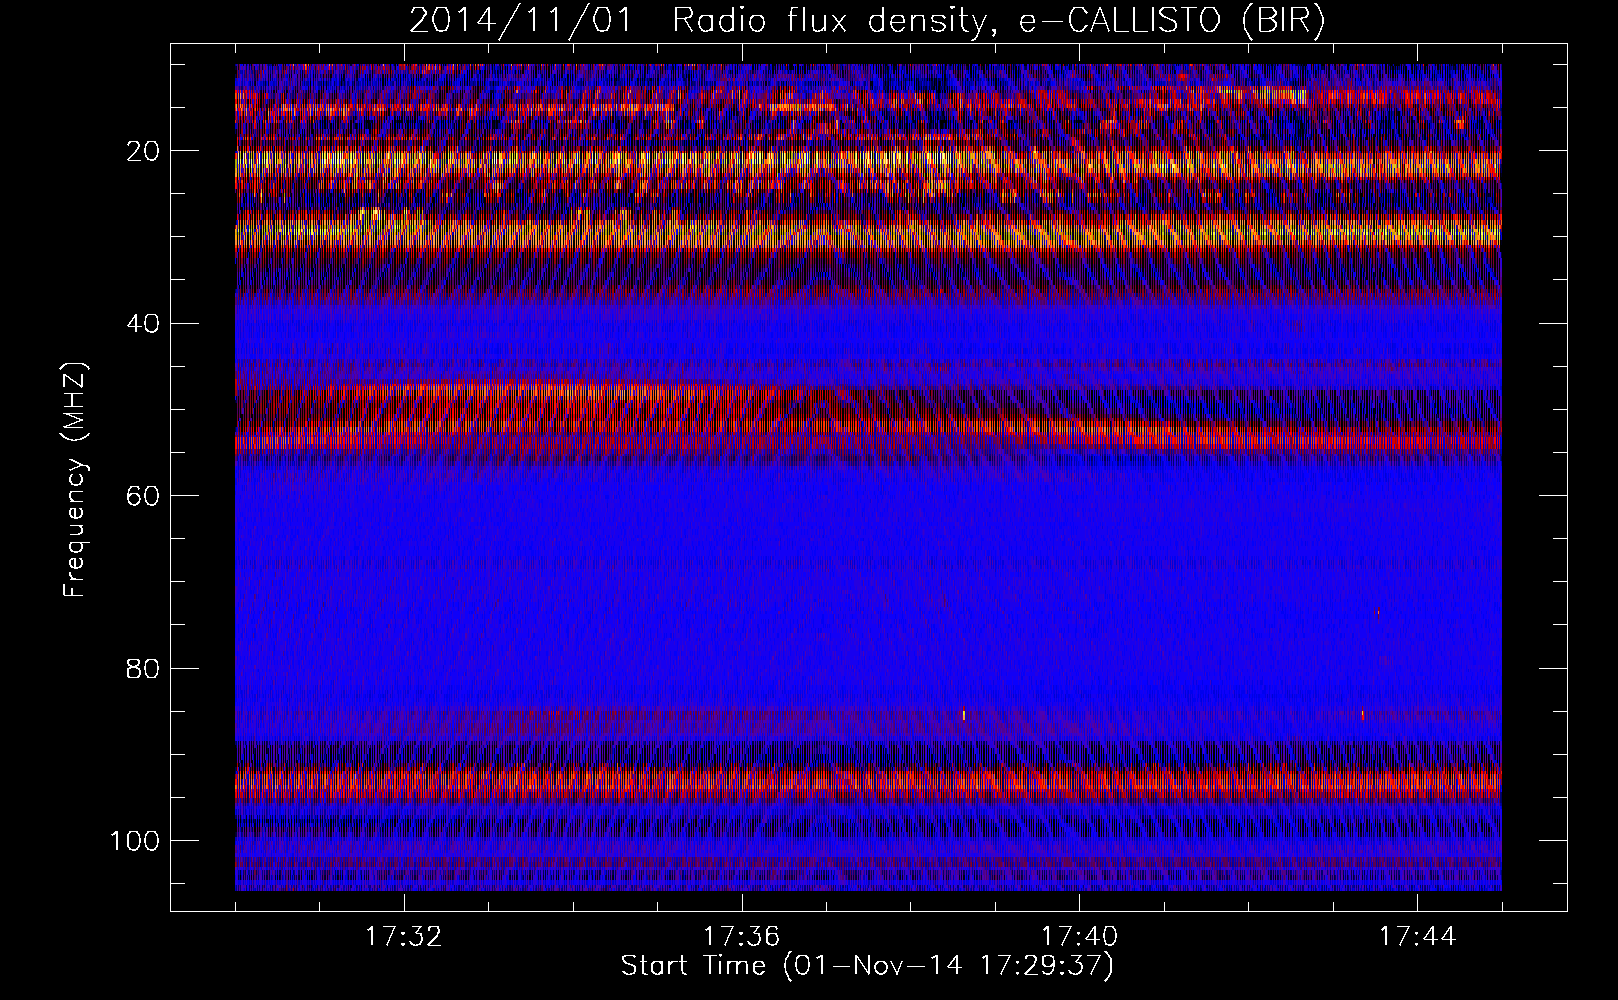1618x1000 pixels.
Task: Click the plot title '2014/11/01 Radio flux density'
Action: pos(866,21)
